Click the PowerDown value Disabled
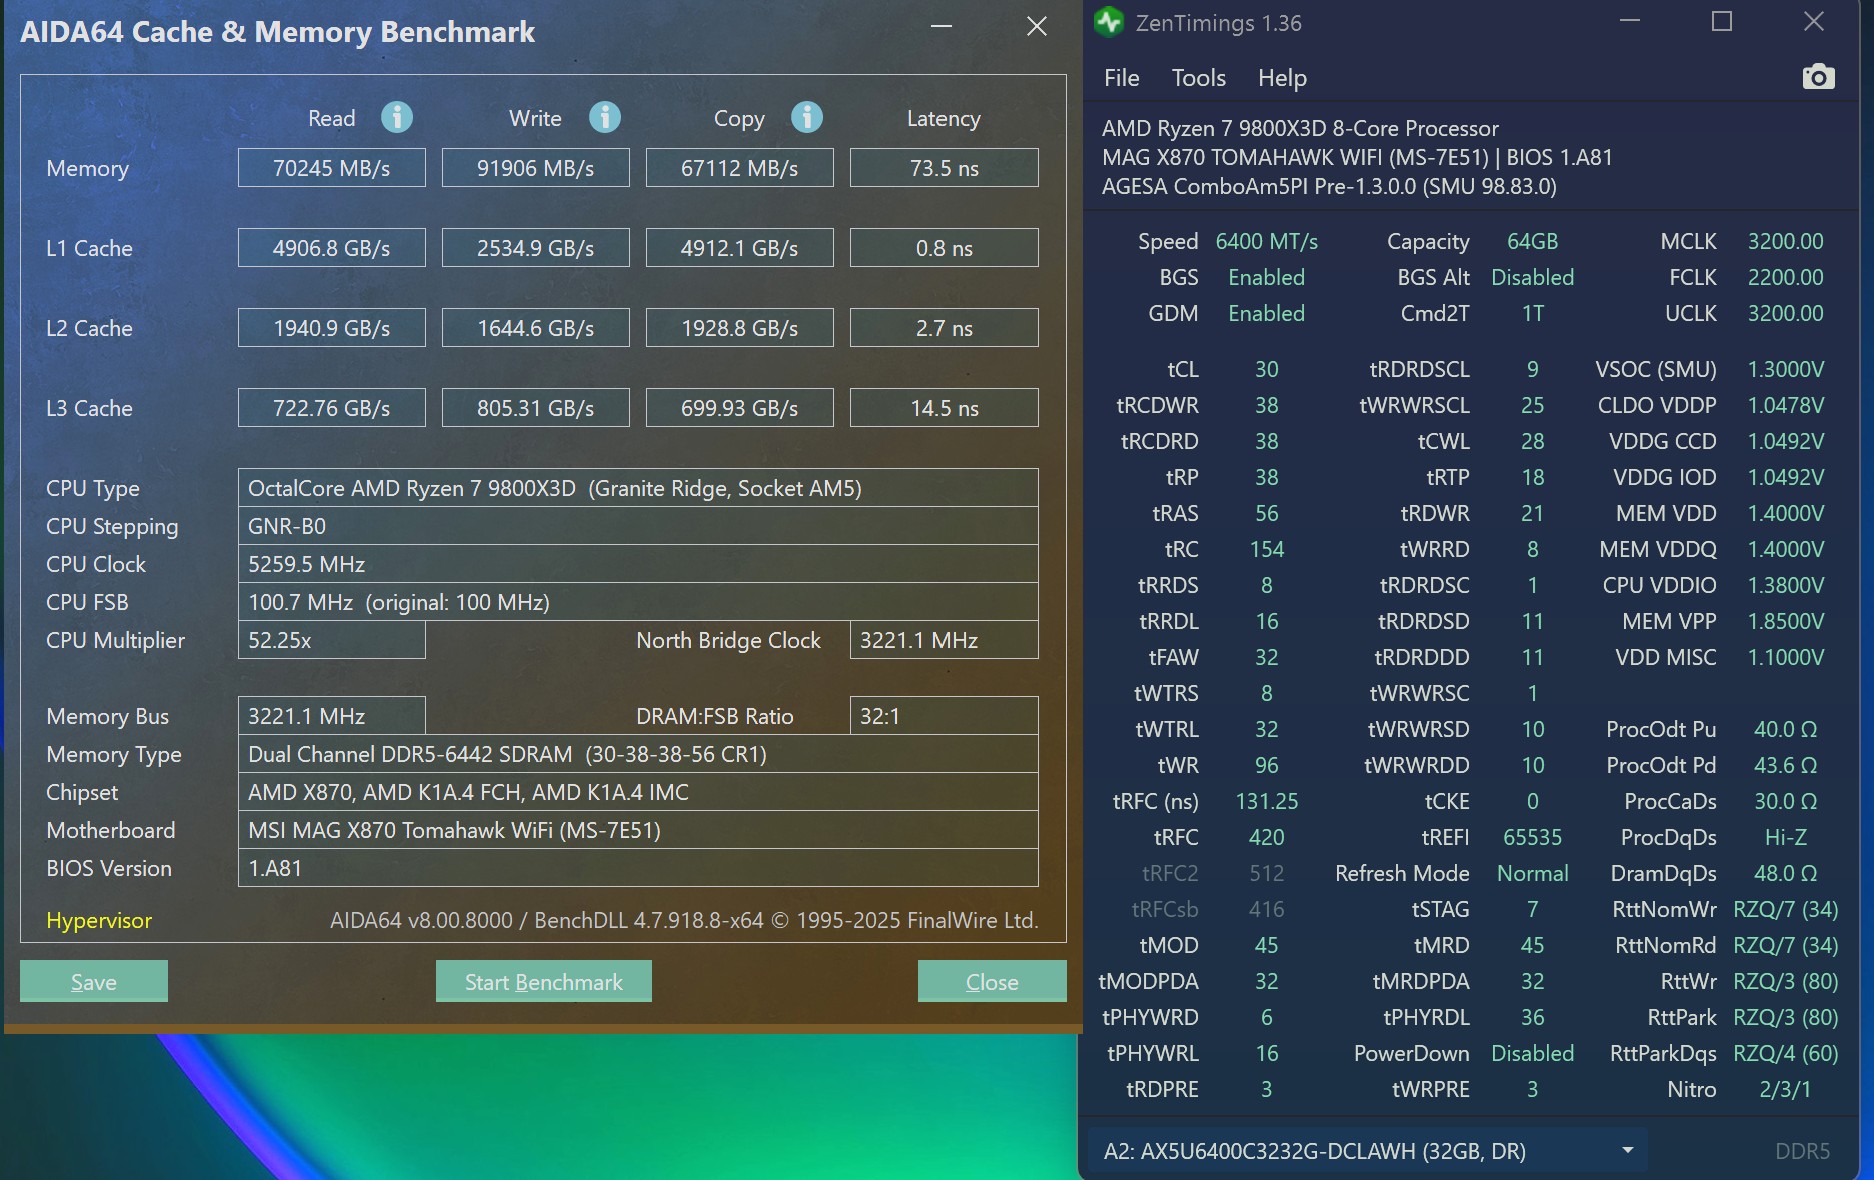This screenshot has height=1180, width=1874. [x=1532, y=1053]
